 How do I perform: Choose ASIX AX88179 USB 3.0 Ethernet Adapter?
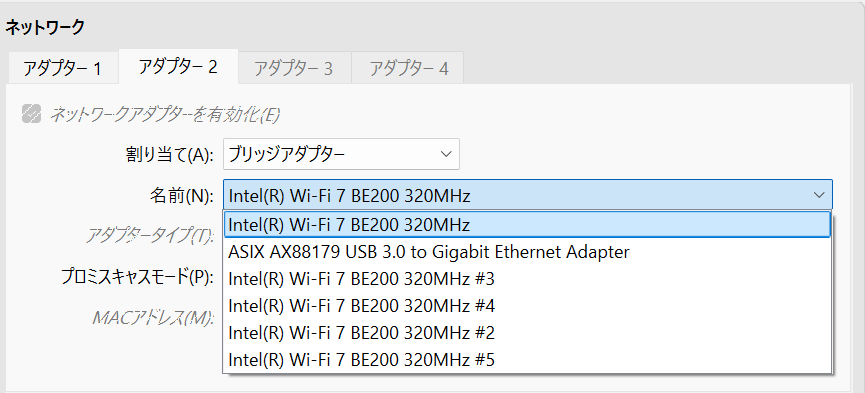click(x=527, y=252)
